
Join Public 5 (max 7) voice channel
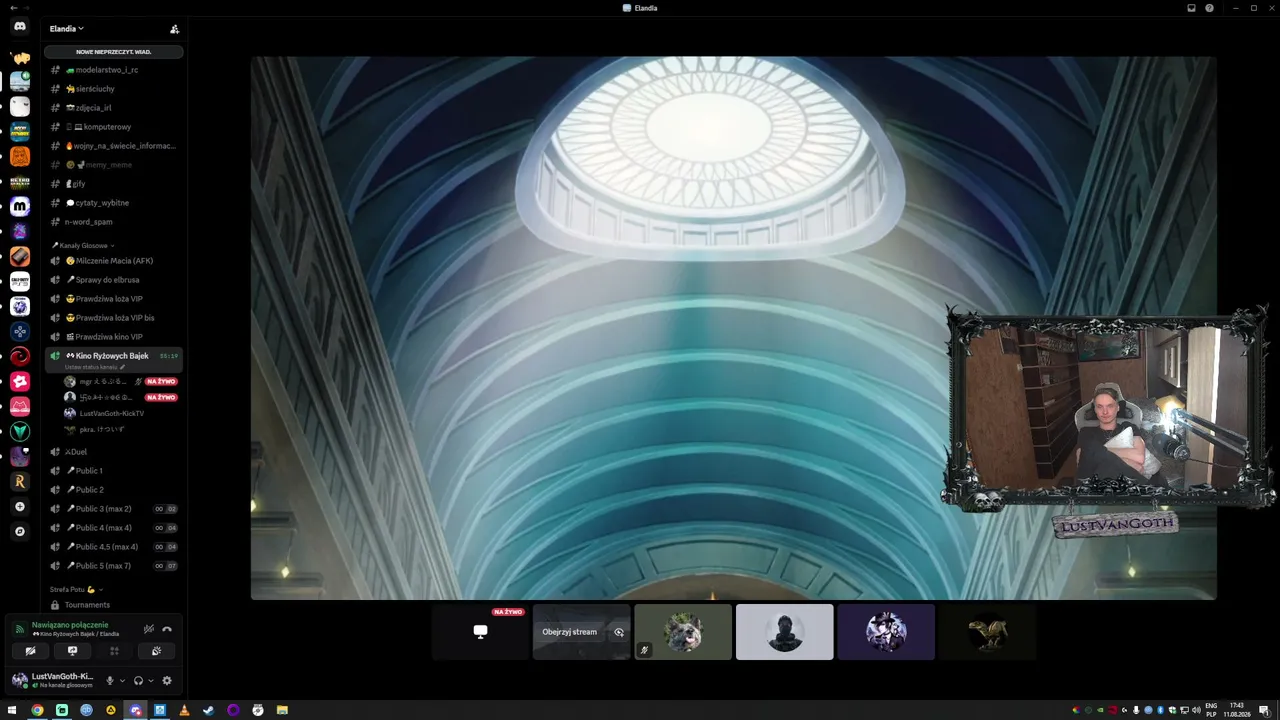pyautogui.click(x=114, y=566)
